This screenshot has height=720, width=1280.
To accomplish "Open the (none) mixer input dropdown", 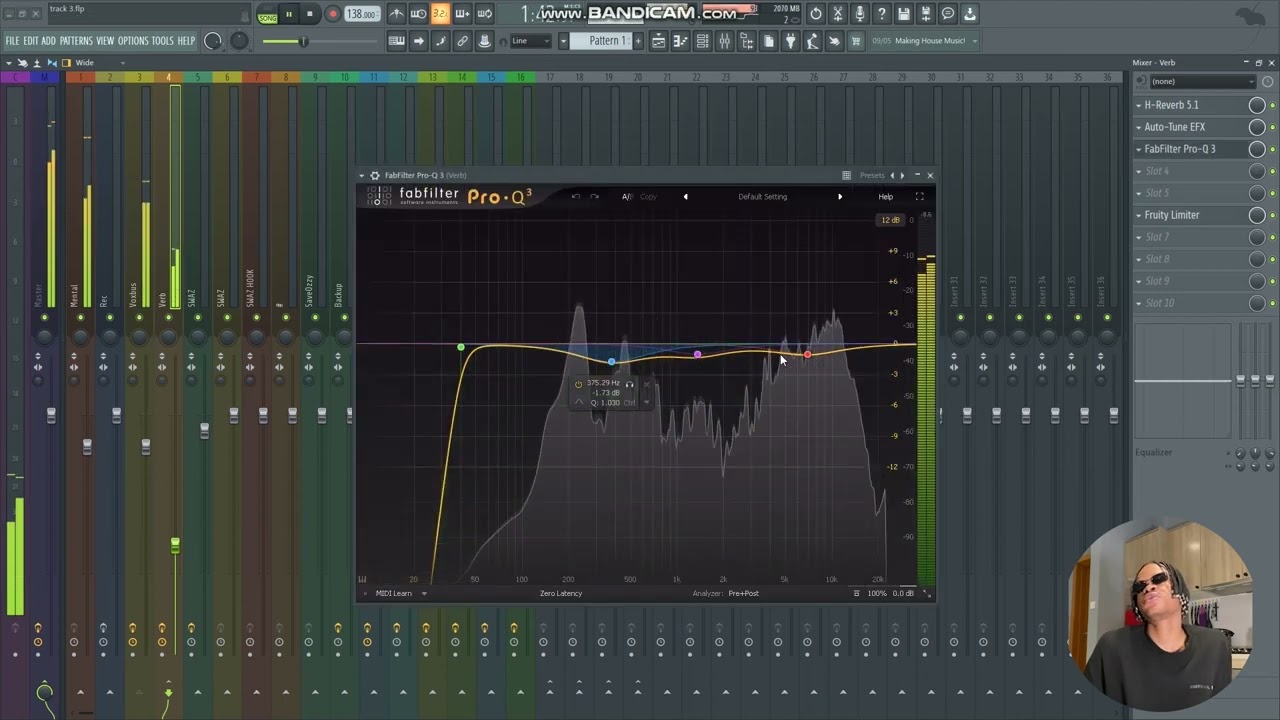I will tap(1202, 82).
